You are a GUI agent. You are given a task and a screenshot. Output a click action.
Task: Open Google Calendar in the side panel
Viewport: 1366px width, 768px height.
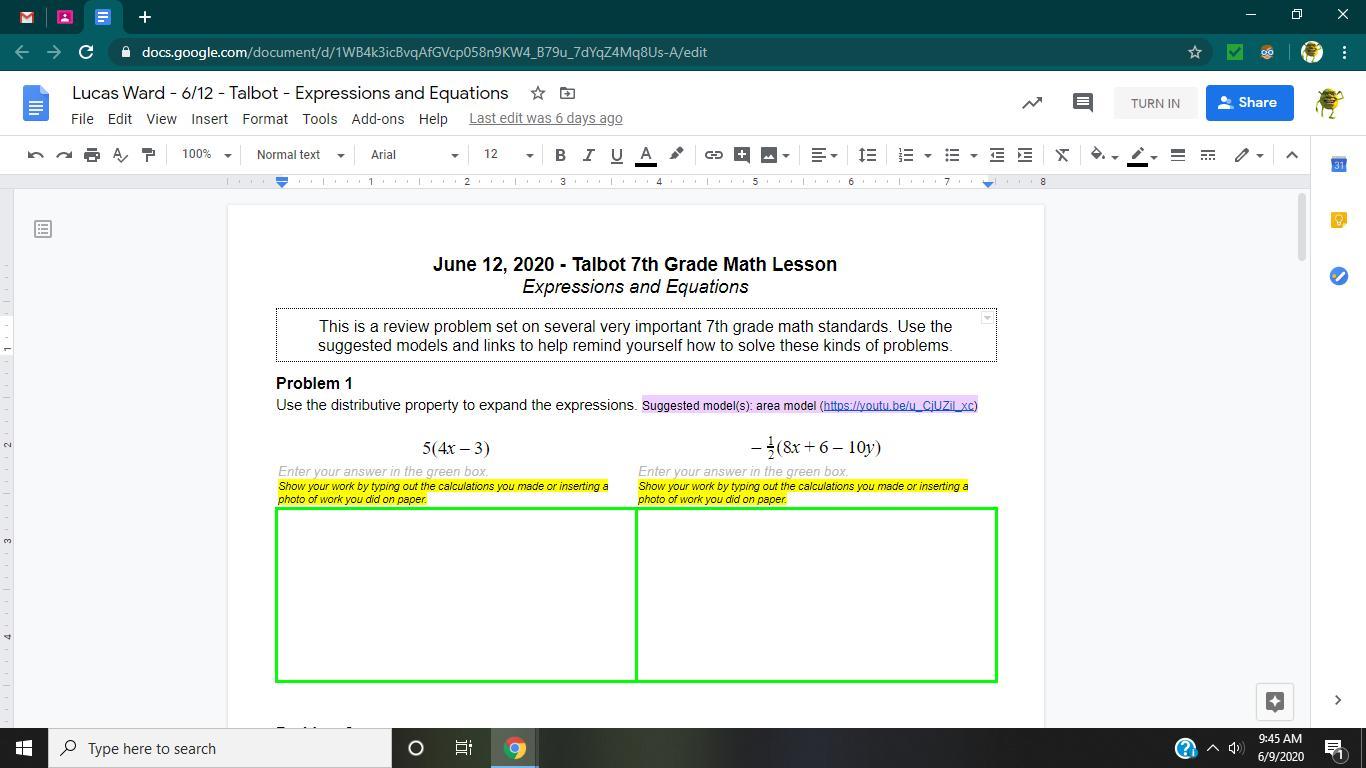(x=1338, y=164)
